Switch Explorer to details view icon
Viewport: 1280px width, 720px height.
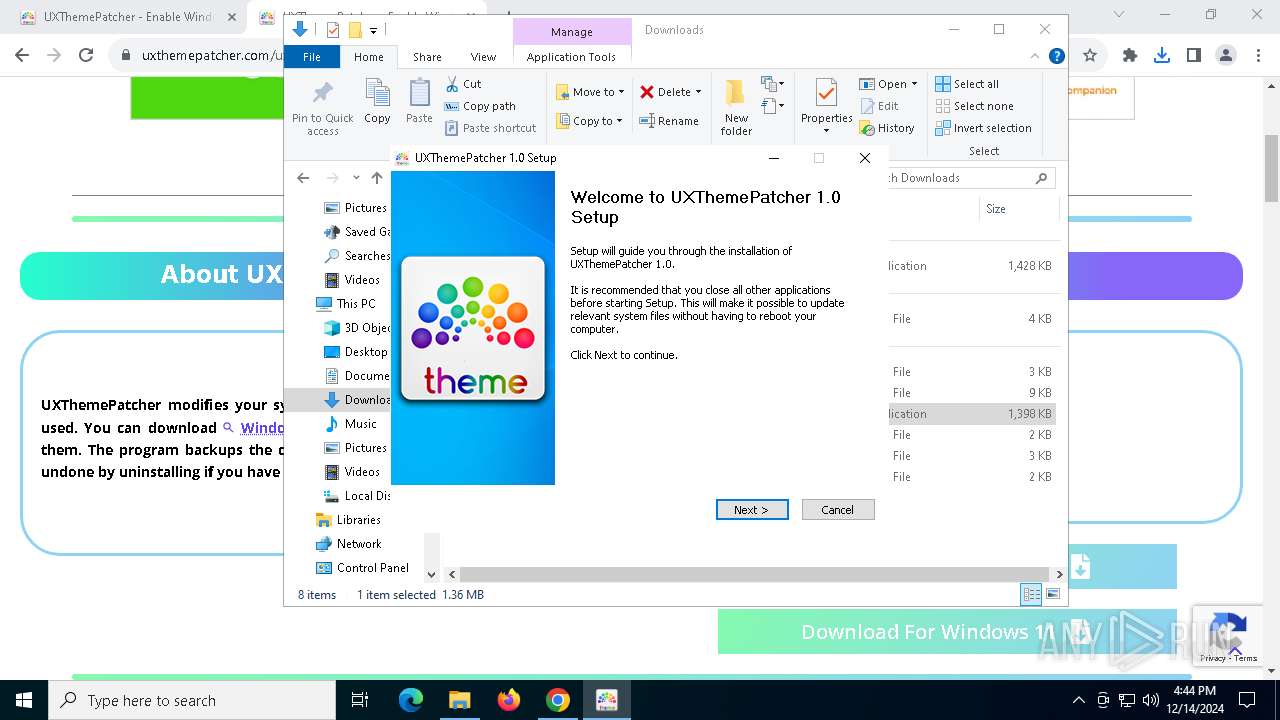pos(1031,595)
